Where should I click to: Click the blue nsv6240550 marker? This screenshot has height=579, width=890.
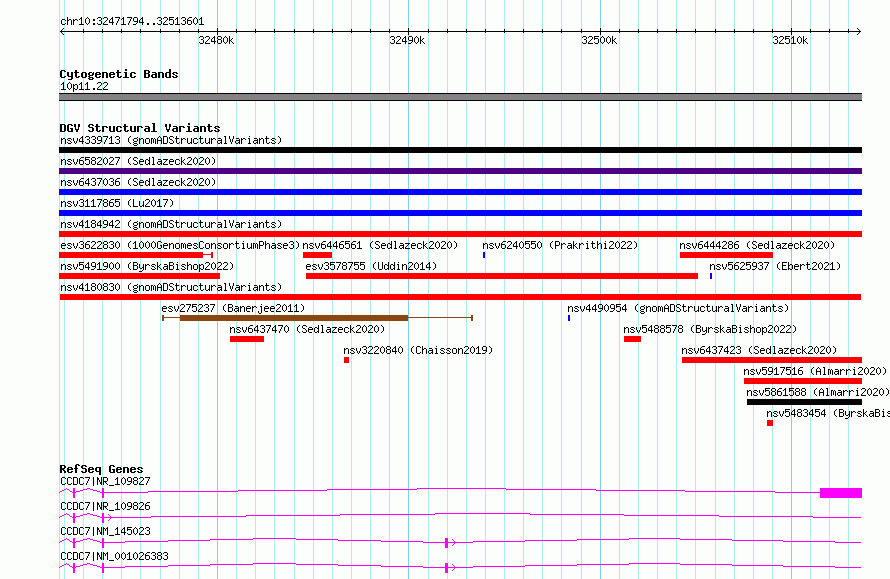pos(484,255)
